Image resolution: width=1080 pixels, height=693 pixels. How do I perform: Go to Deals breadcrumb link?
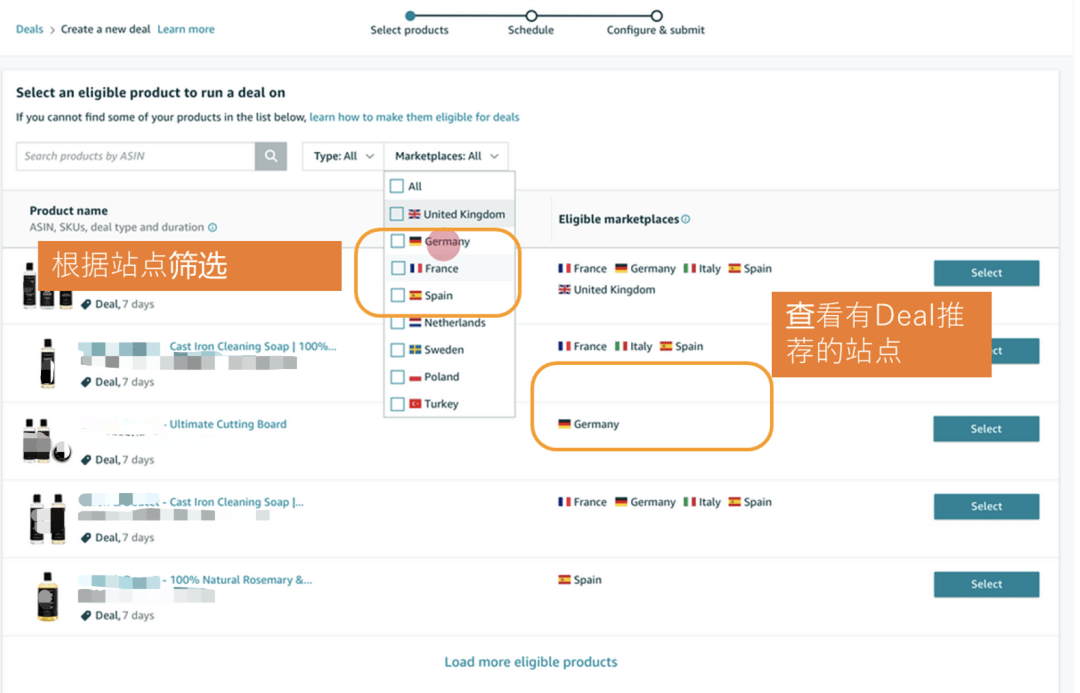click(x=29, y=29)
